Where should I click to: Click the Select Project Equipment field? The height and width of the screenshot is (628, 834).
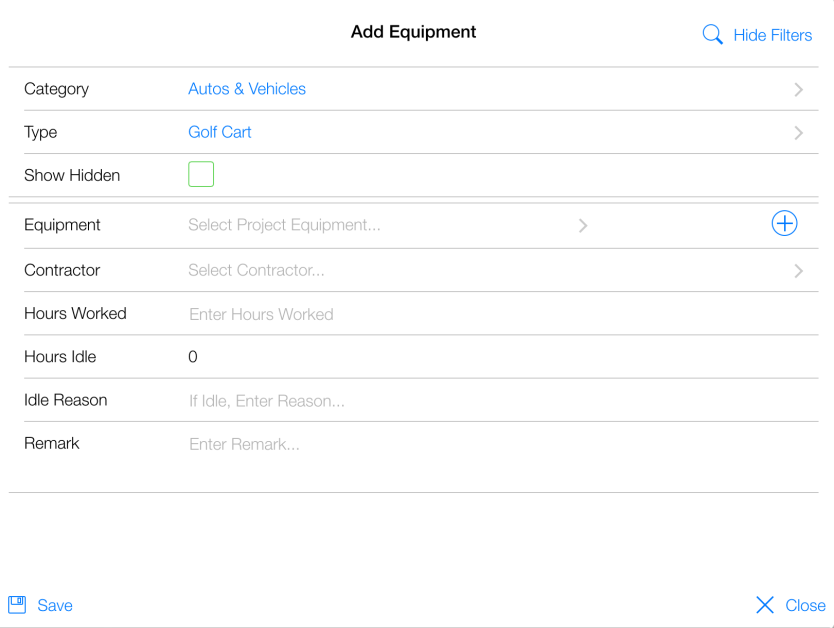(284, 225)
